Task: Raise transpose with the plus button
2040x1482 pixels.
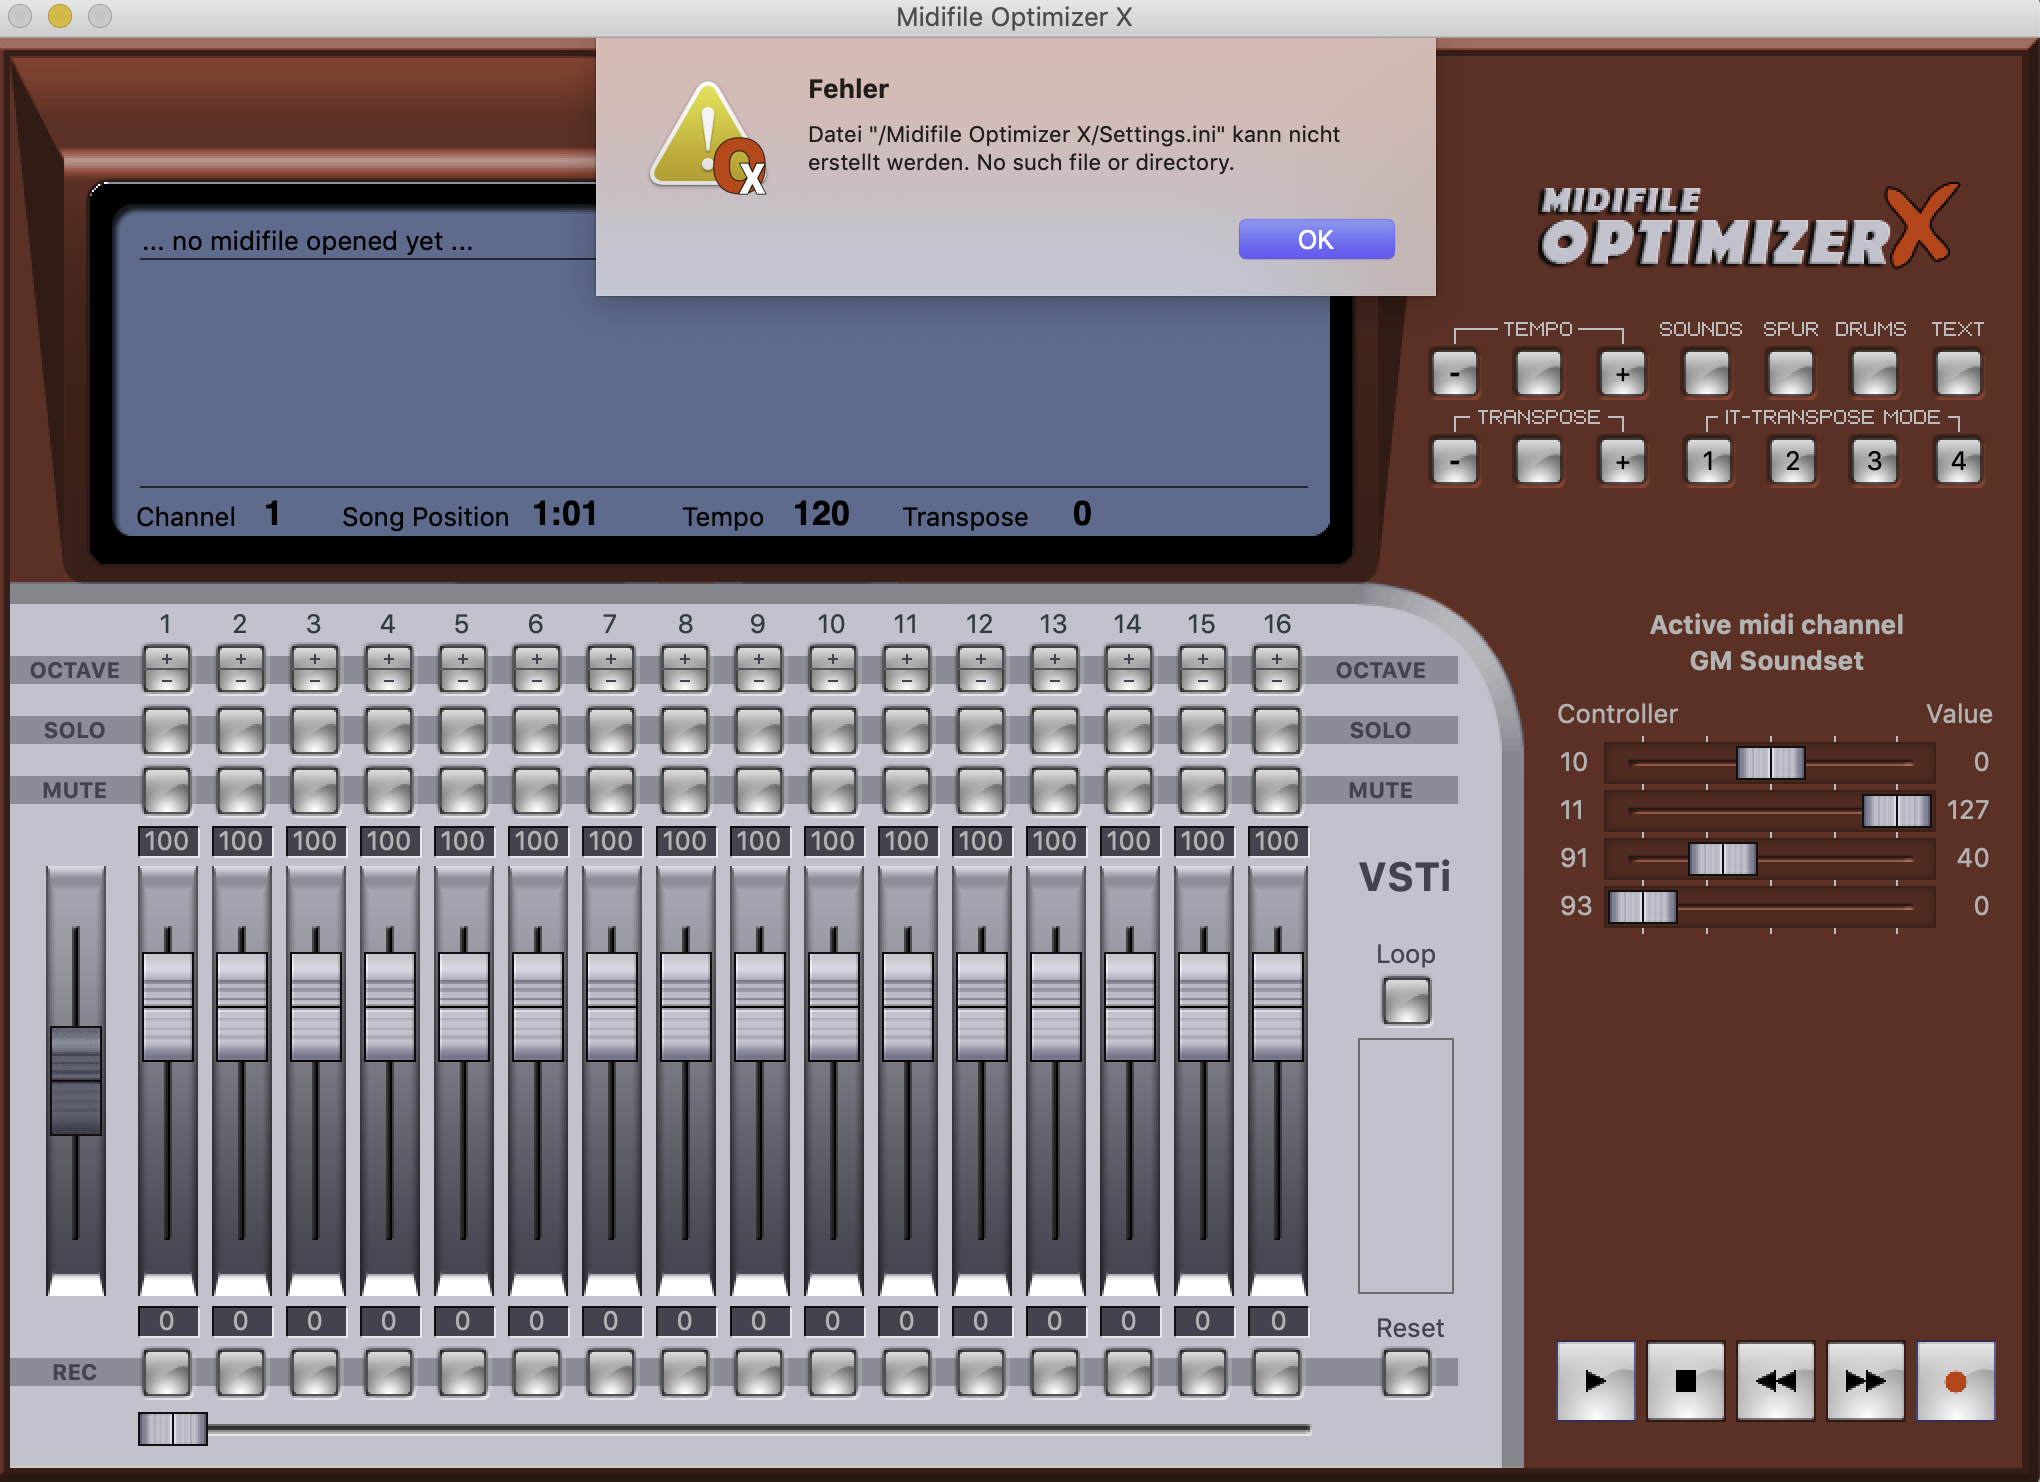Action: tap(1622, 462)
